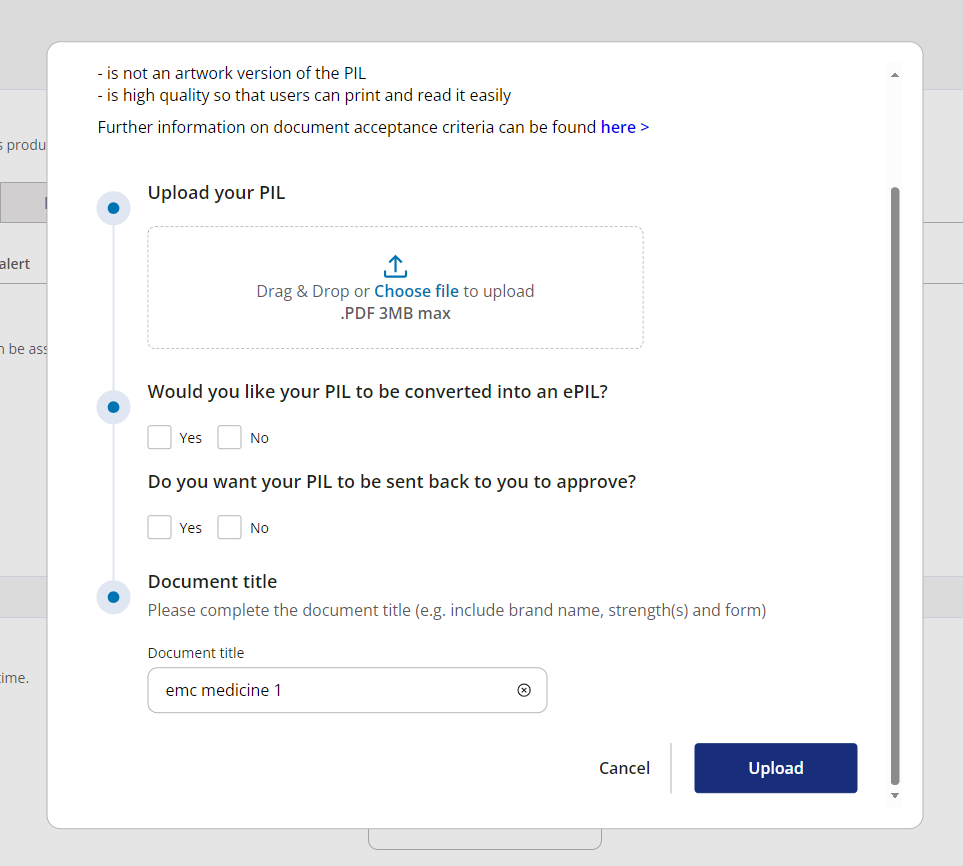Click the upload arrow icon in the drop zone

coord(395,266)
